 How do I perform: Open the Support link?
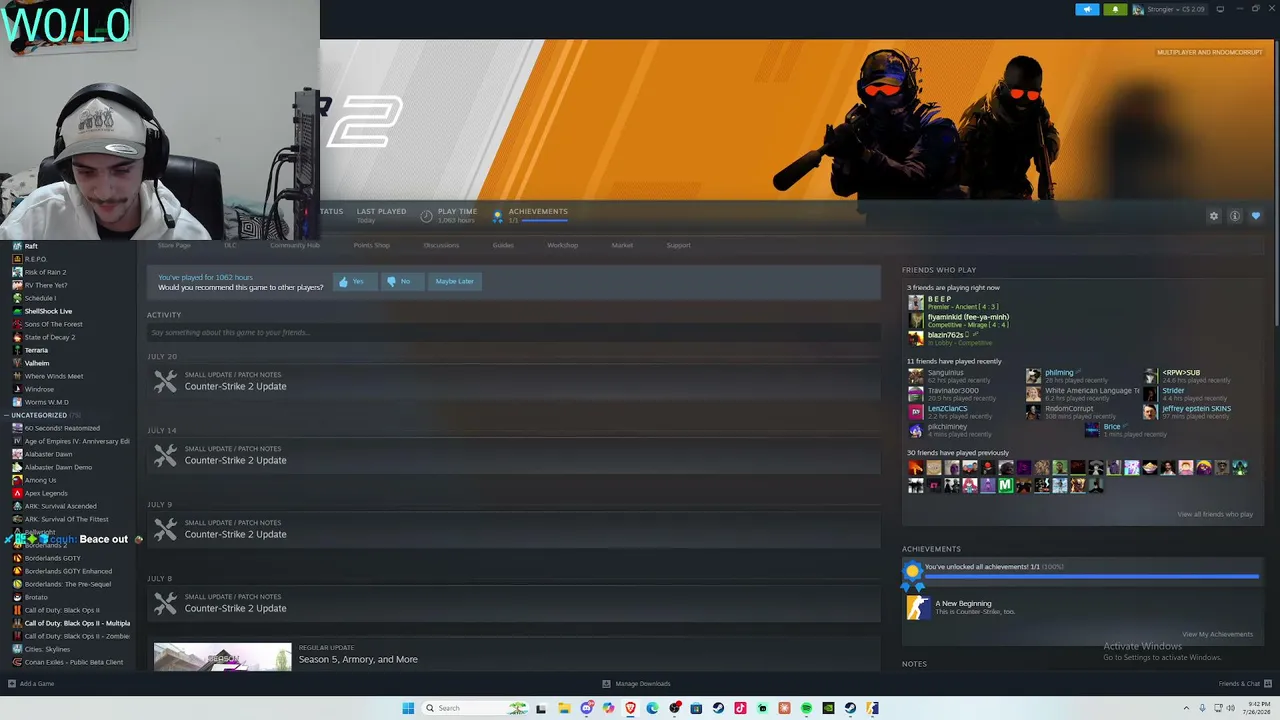pyautogui.click(x=678, y=245)
